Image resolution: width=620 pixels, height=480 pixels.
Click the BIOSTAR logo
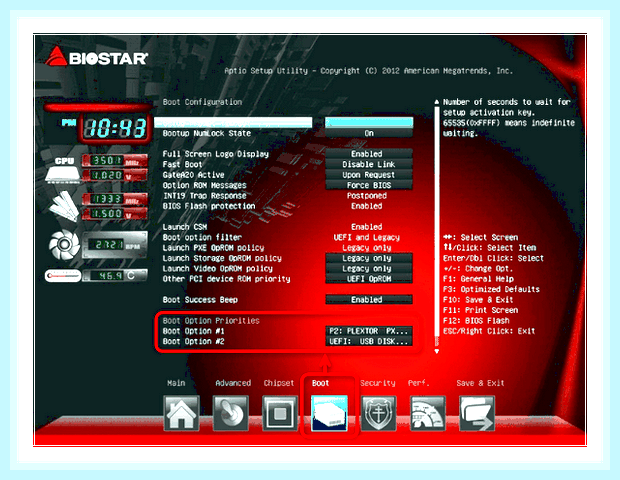(96, 57)
